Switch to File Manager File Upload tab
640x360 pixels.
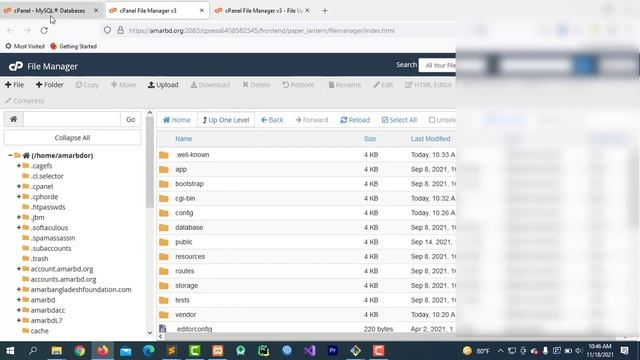pos(263,11)
